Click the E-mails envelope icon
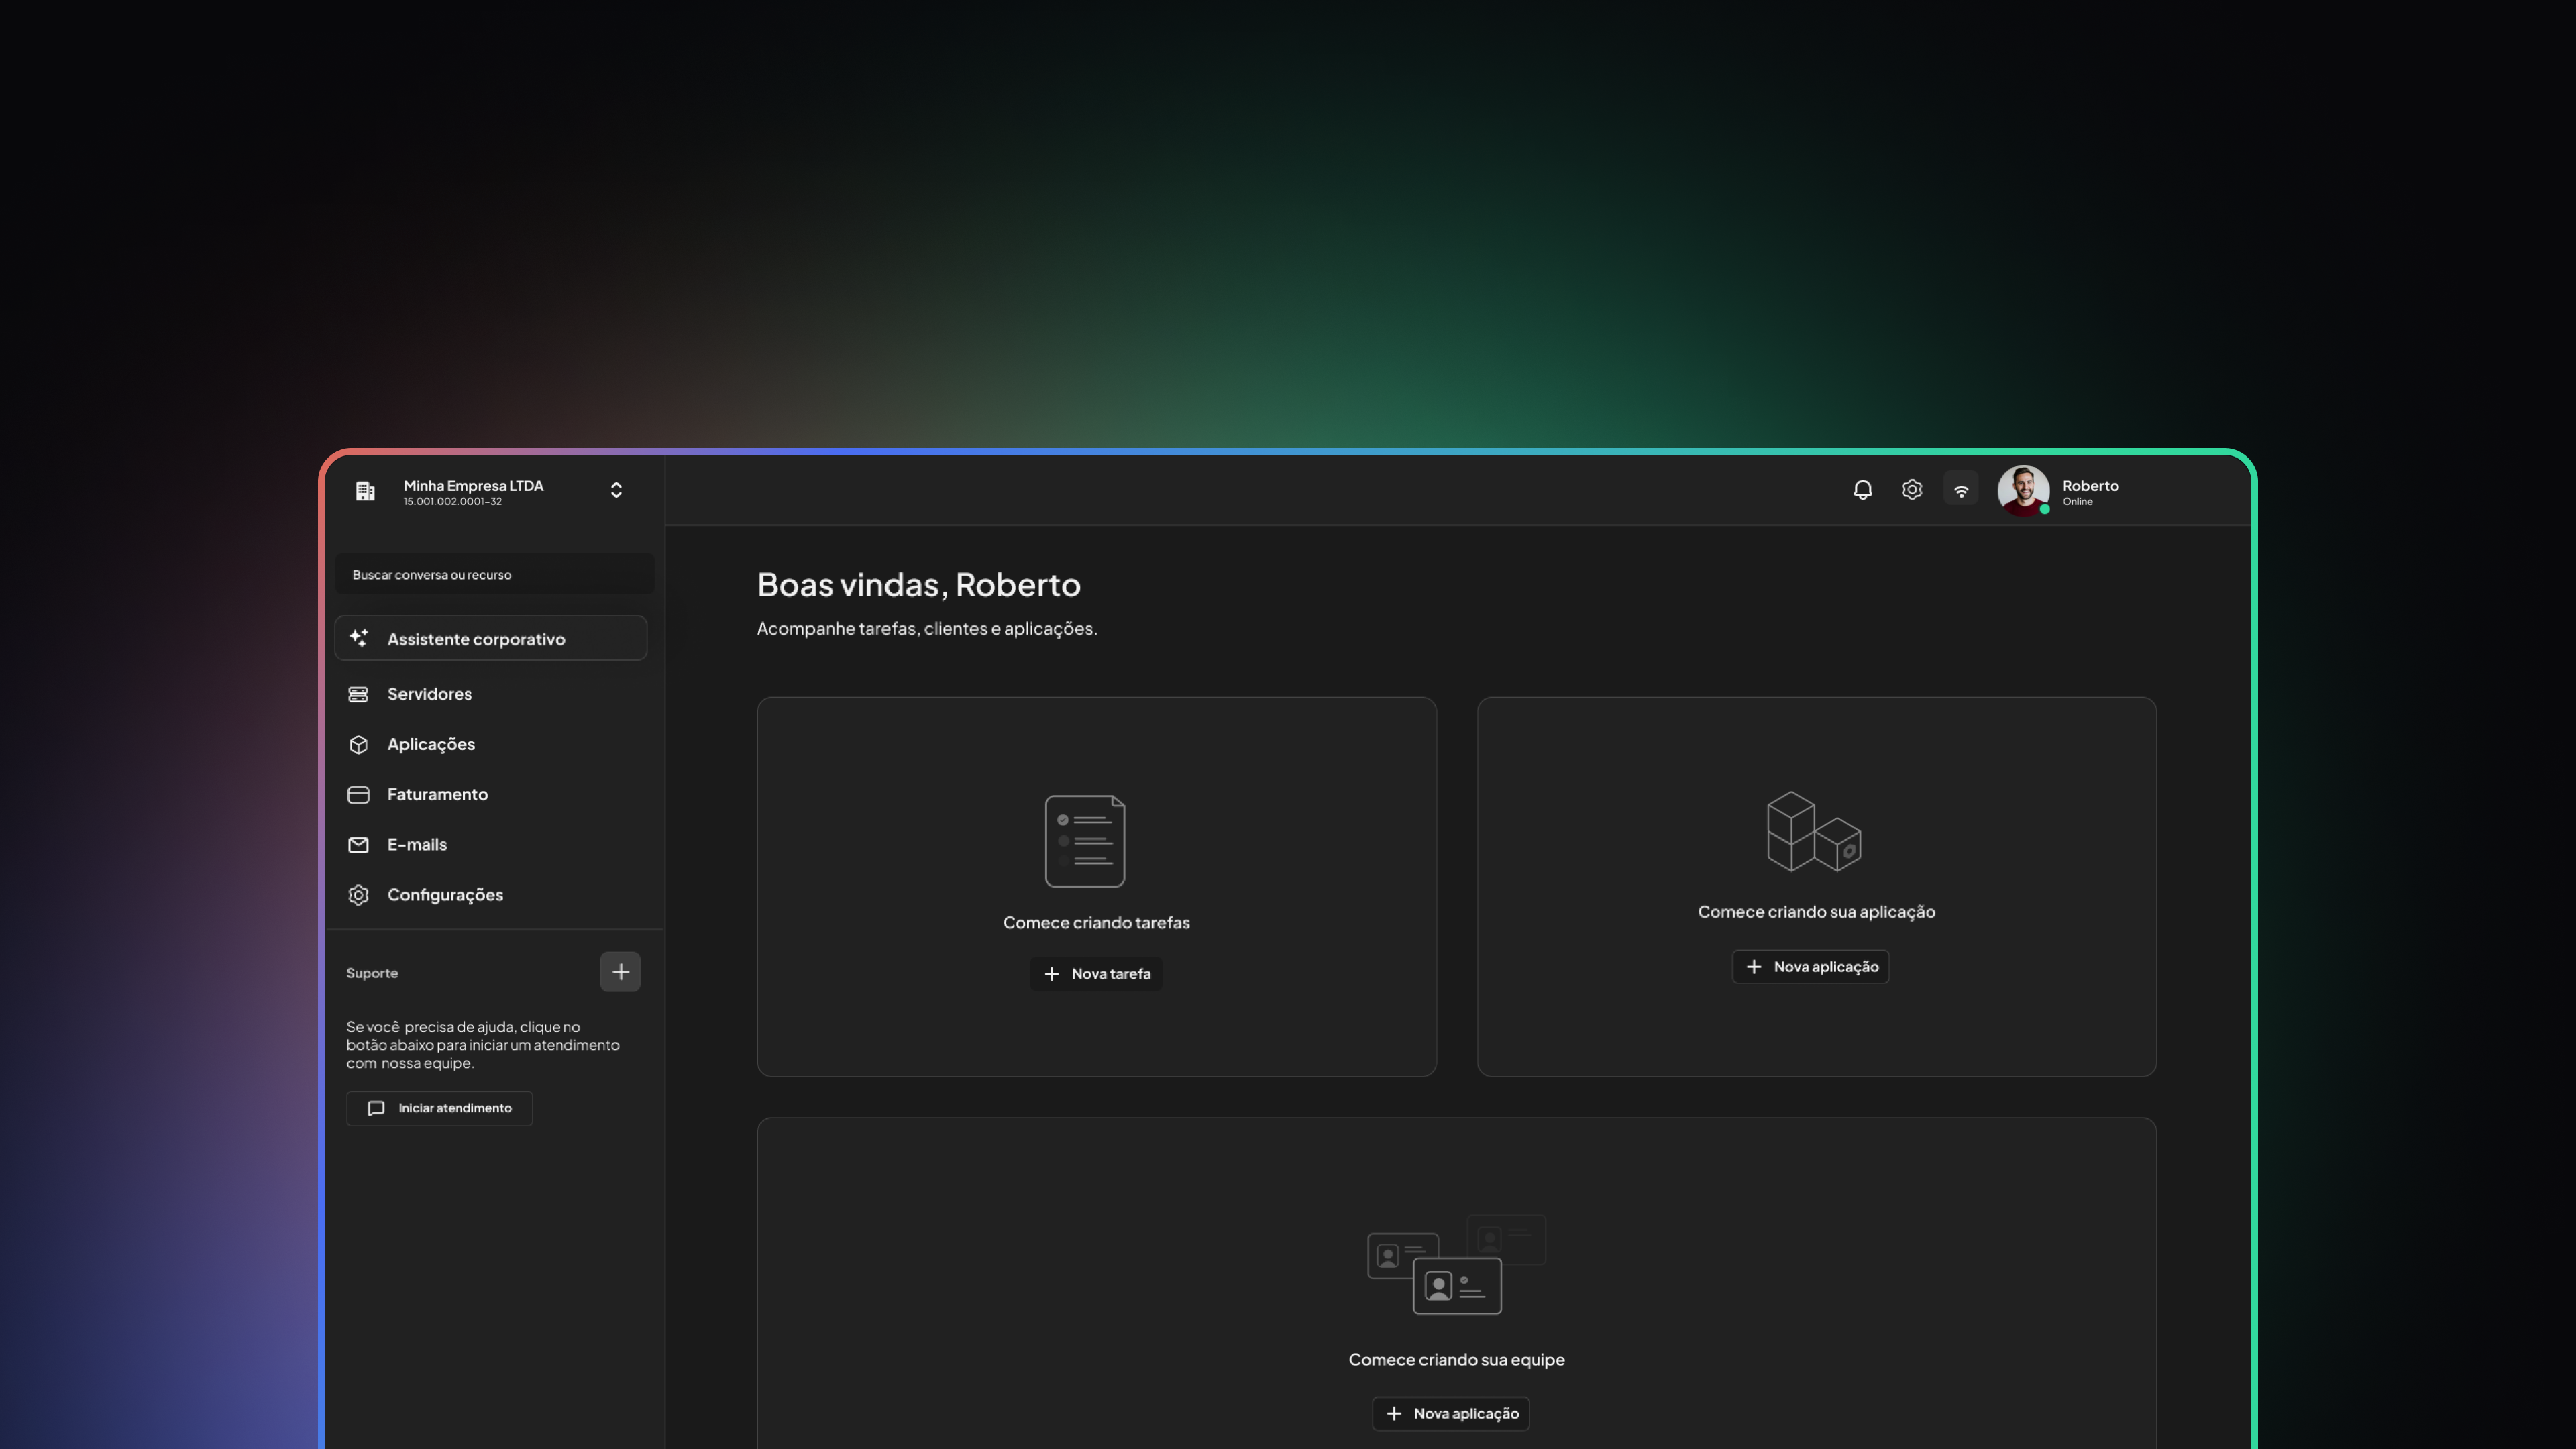2576x1449 pixels. click(358, 845)
